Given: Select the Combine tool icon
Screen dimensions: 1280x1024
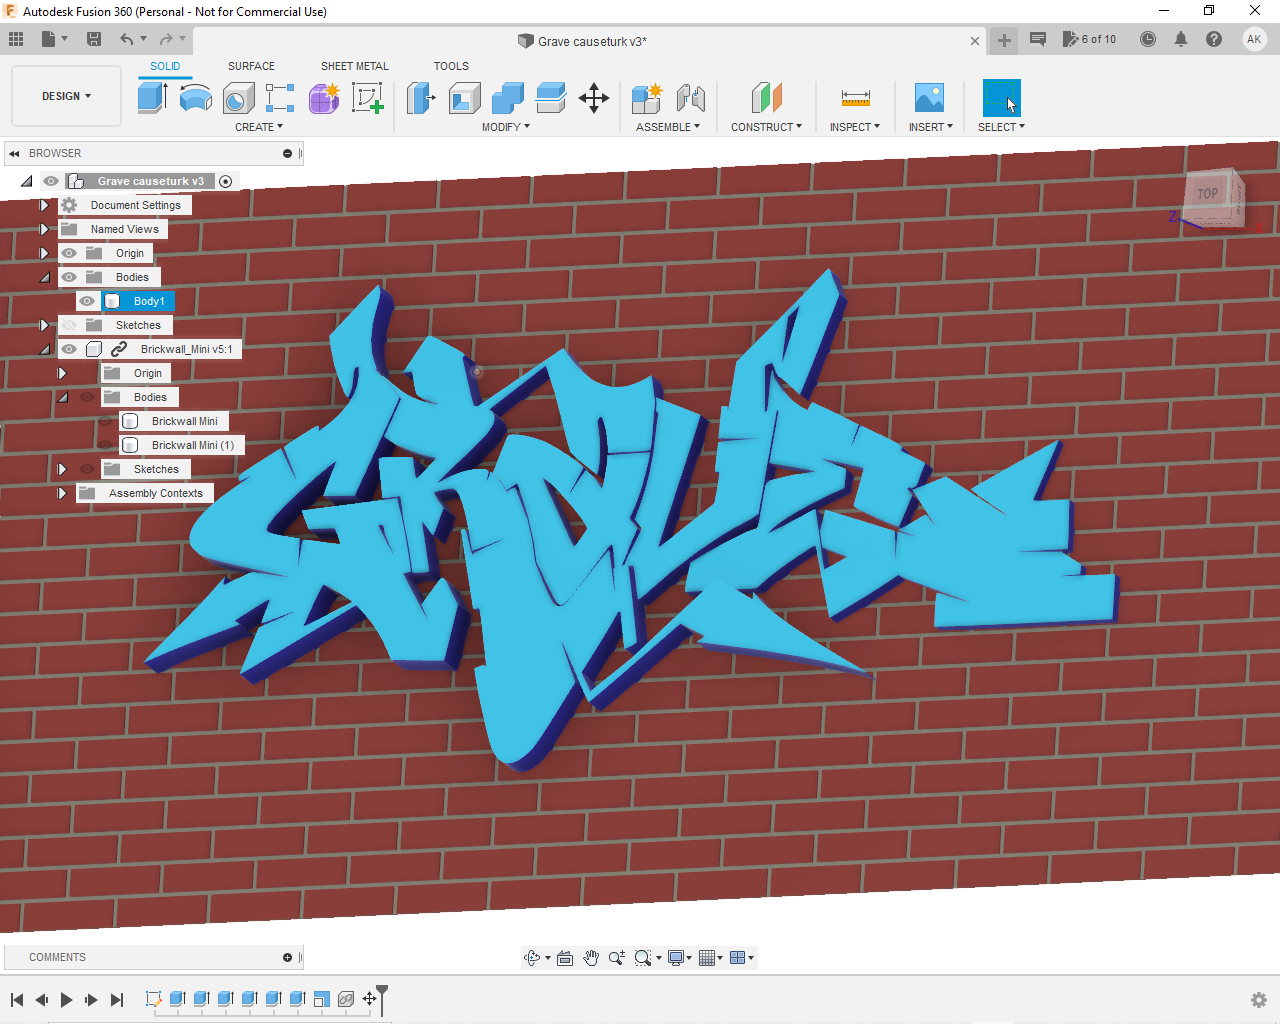Looking at the screenshot, I should 507,98.
